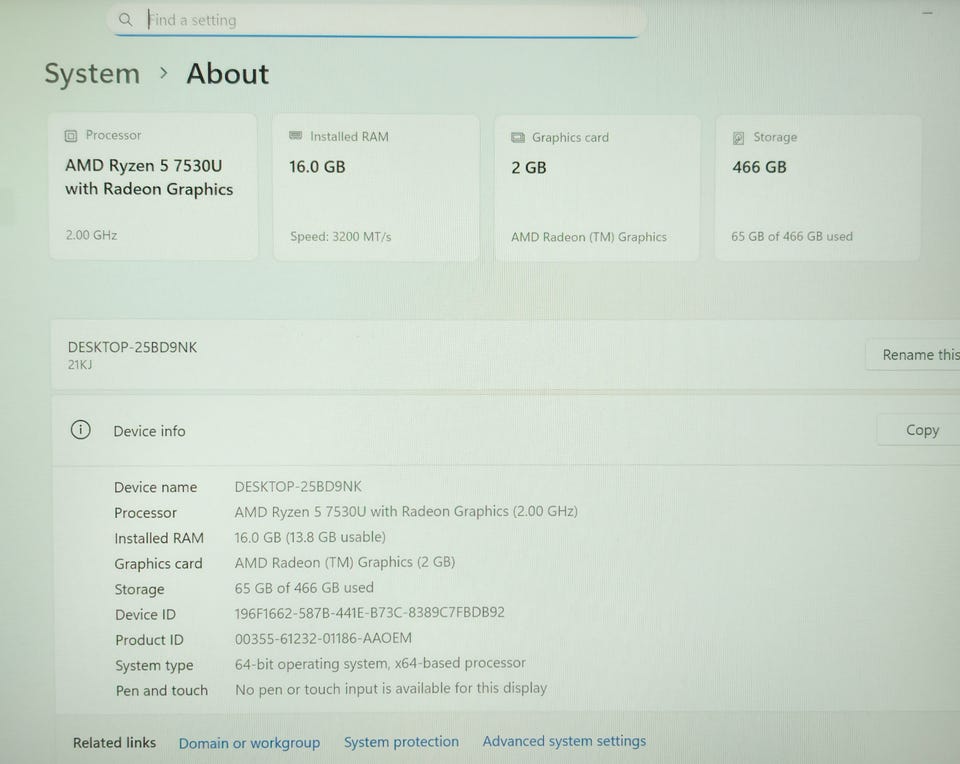
Task: Click the Device info circle icon
Action: (x=81, y=430)
